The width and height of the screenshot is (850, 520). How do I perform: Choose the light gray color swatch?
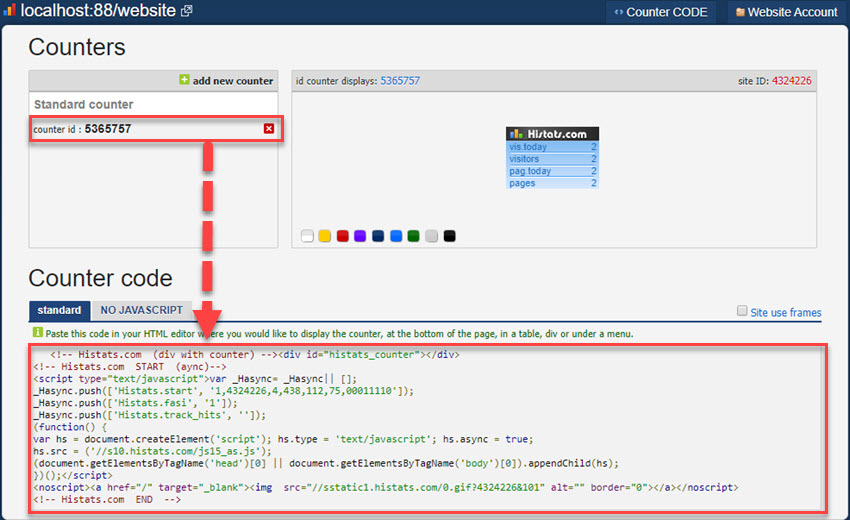click(432, 236)
